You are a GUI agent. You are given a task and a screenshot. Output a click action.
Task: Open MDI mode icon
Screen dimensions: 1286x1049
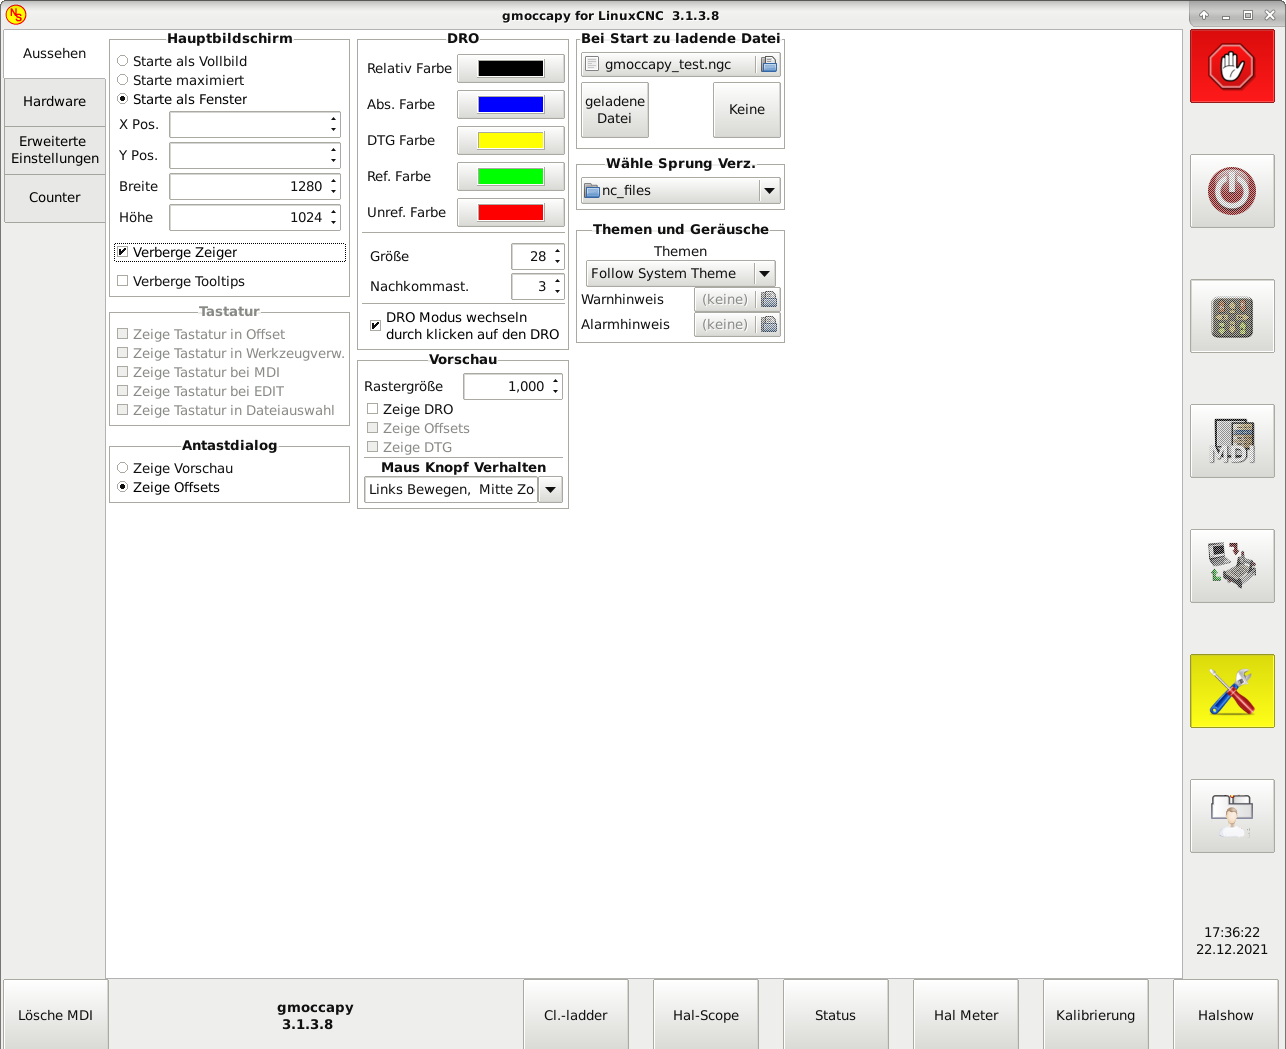pyautogui.click(x=1231, y=441)
